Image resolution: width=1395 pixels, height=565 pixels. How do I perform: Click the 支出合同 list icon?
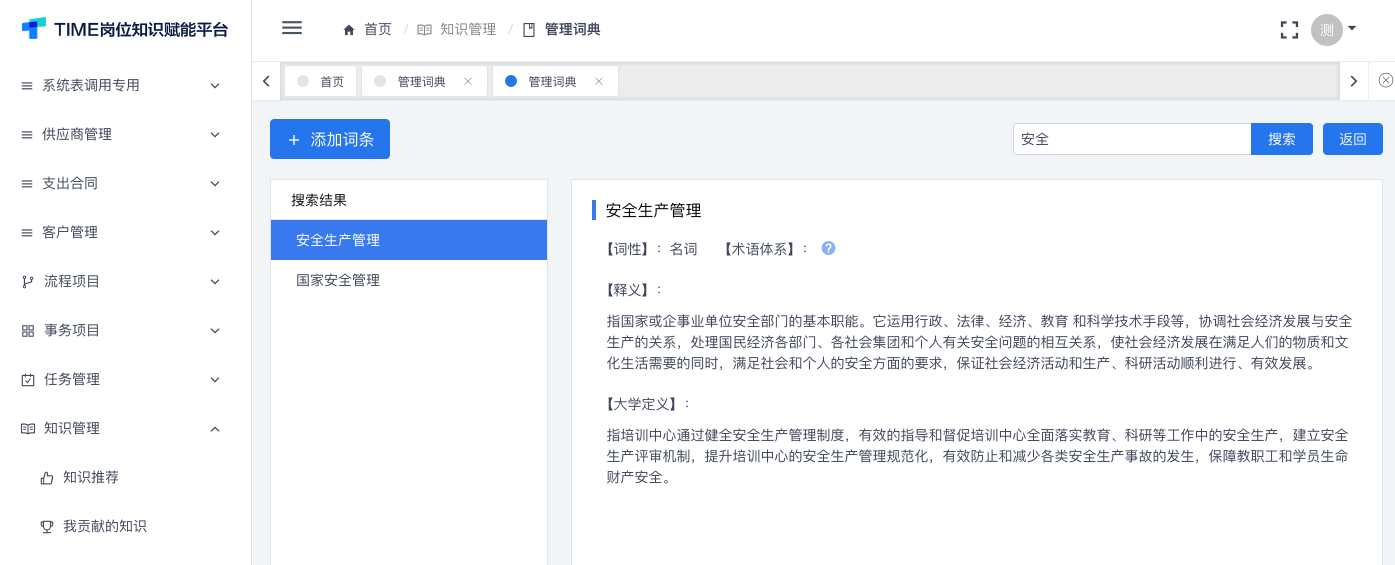coord(27,183)
